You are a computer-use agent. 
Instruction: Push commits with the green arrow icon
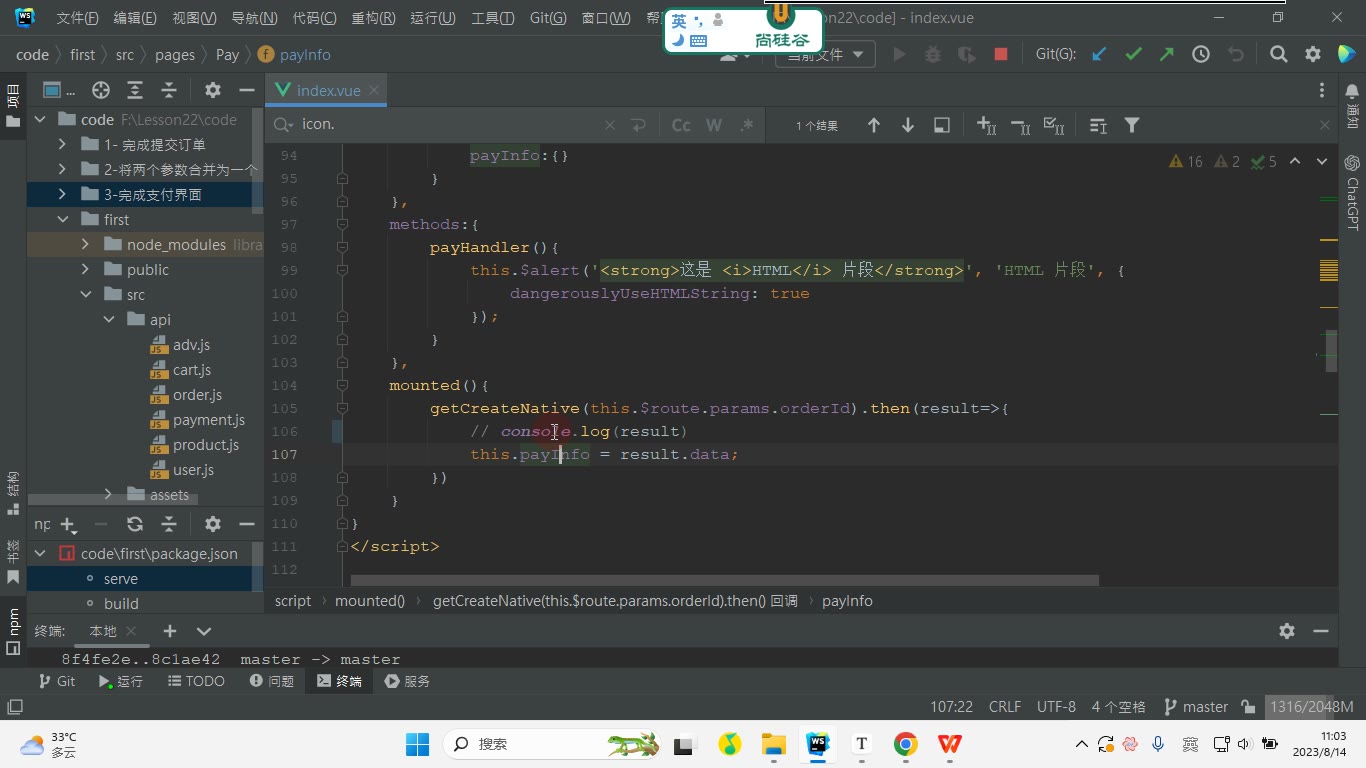(x=1167, y=55)
